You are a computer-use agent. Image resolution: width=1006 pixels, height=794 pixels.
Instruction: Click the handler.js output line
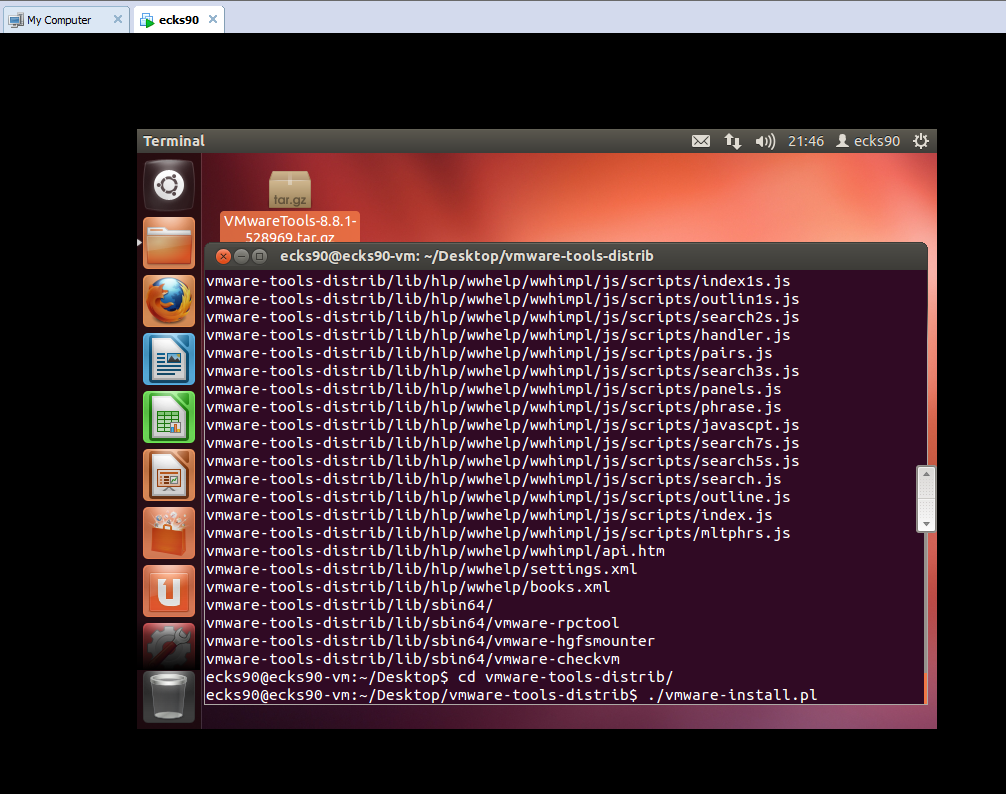(x=498, y=336)
